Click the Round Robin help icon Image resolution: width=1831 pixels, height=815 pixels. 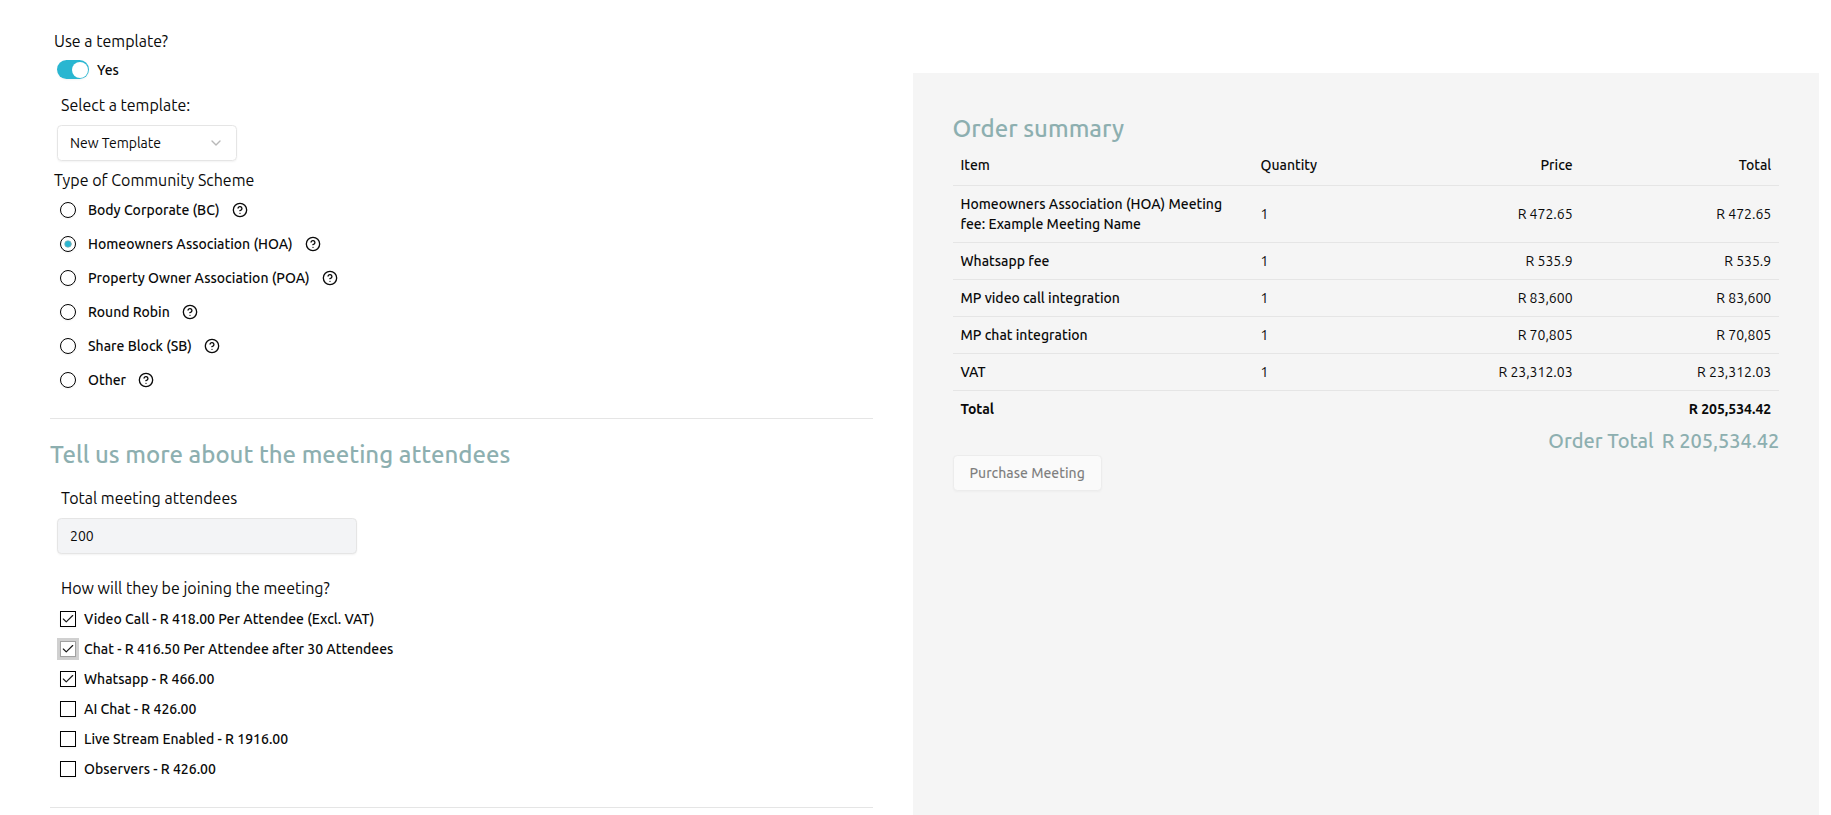point(190,312)
